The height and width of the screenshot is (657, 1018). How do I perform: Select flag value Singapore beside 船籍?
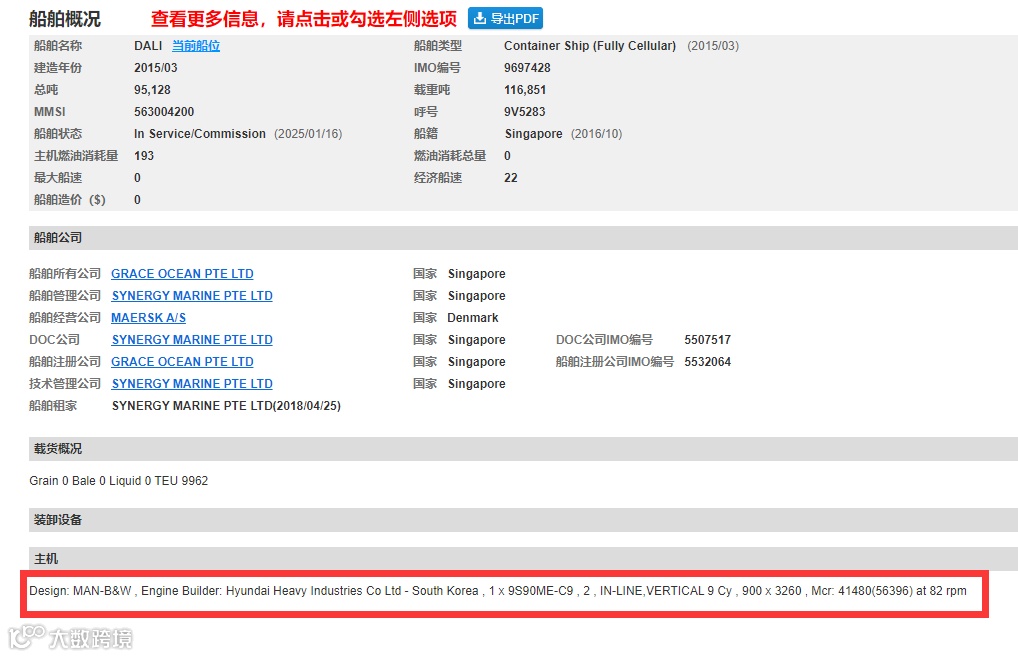[534, 134]
